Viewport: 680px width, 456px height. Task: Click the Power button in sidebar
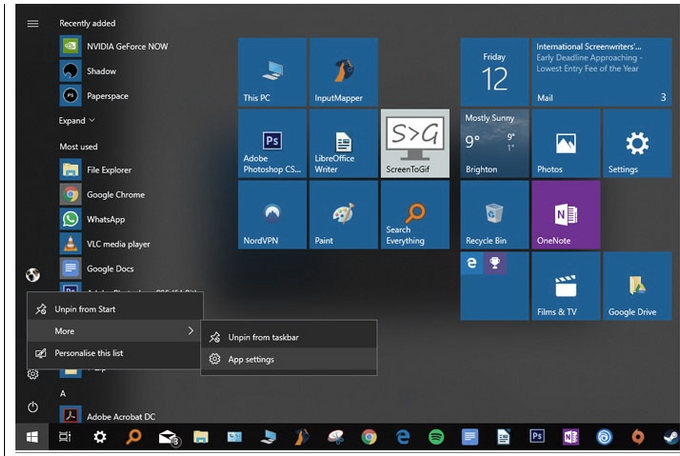pyautogui.click(x=33, y=407)
